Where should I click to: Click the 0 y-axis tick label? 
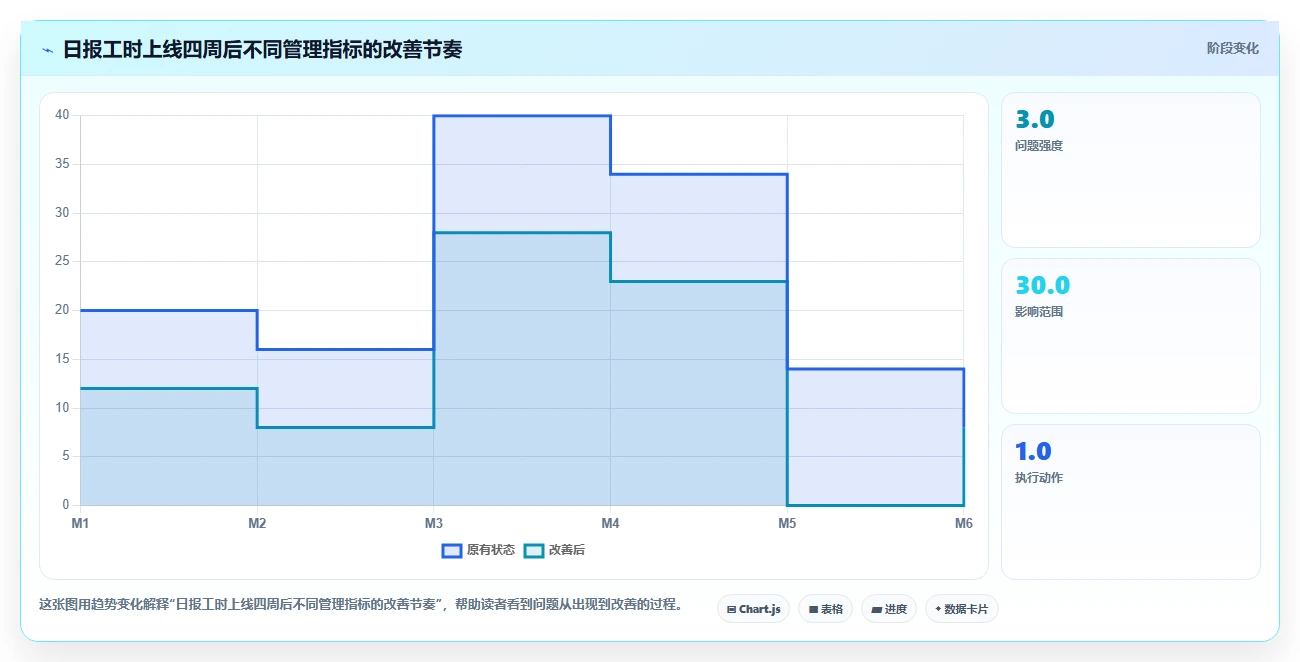[65, 505]
